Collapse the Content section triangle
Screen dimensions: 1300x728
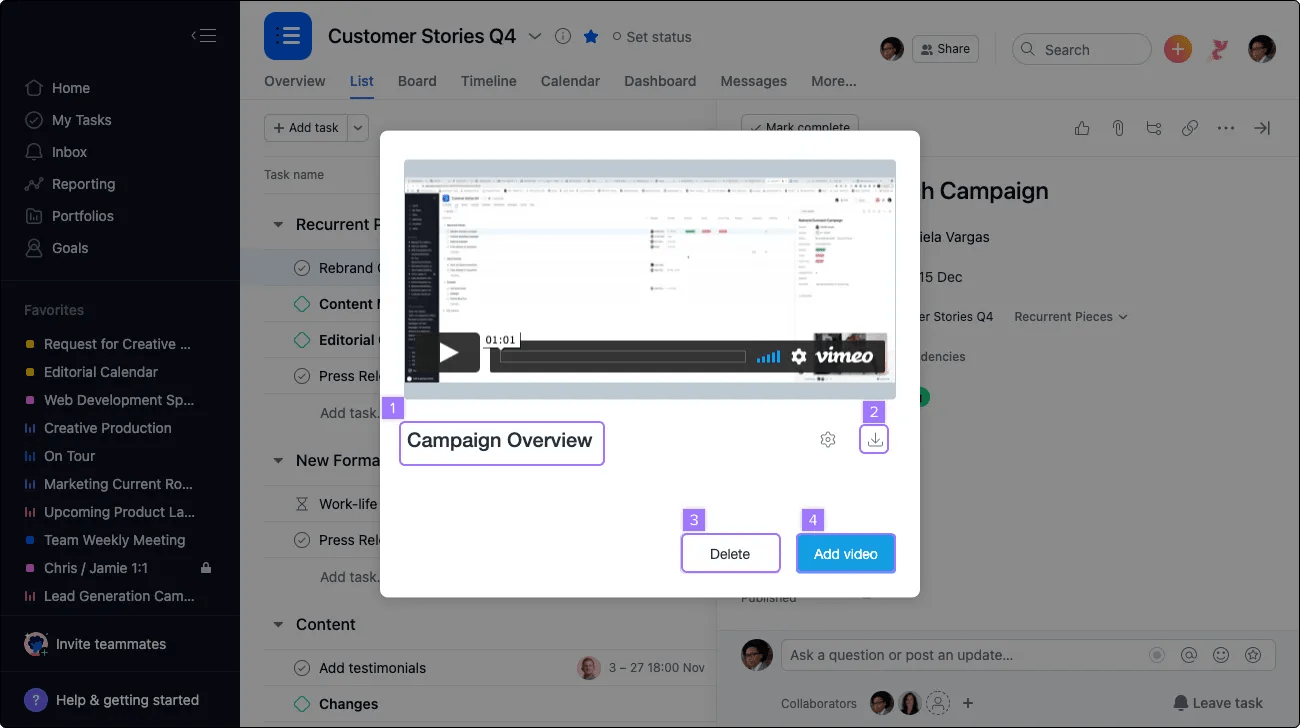279,624
